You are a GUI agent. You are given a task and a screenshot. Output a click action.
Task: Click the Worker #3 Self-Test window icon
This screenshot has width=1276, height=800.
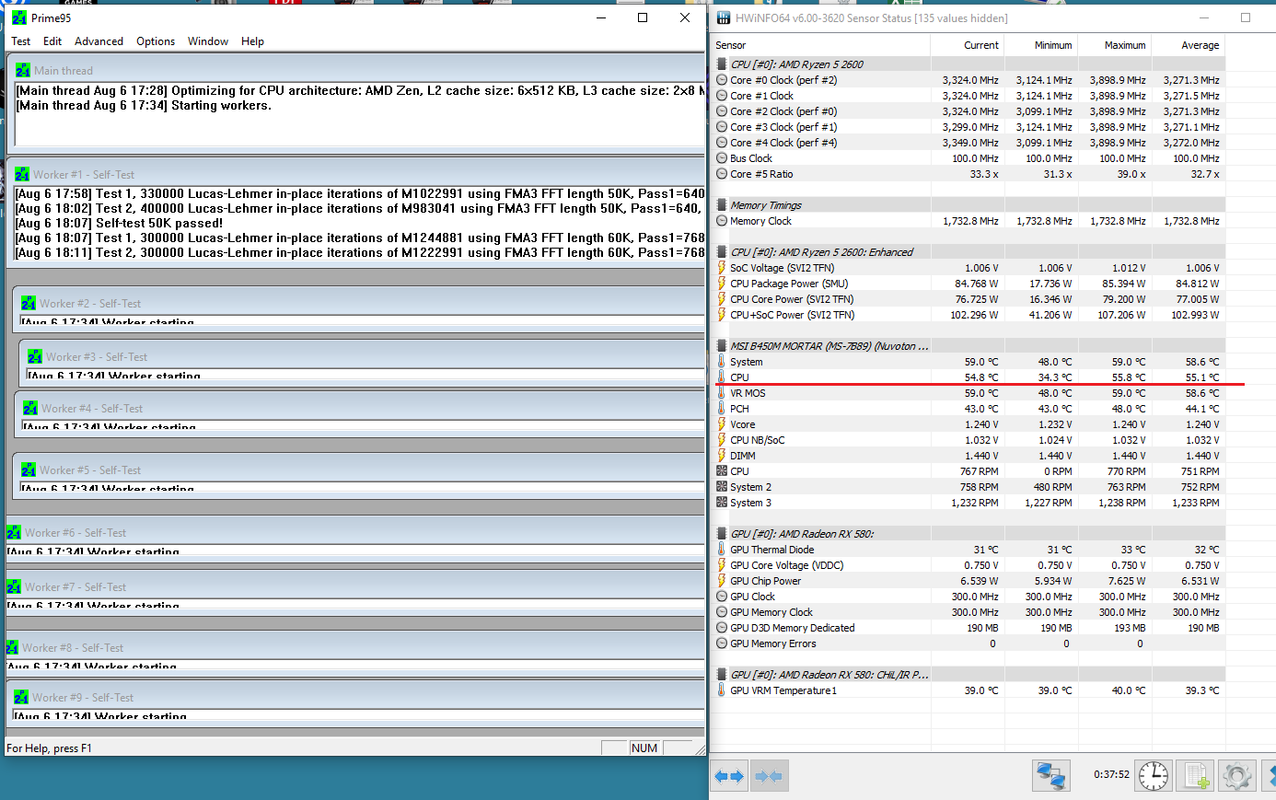pyautogui.click(x=34, y=356)
